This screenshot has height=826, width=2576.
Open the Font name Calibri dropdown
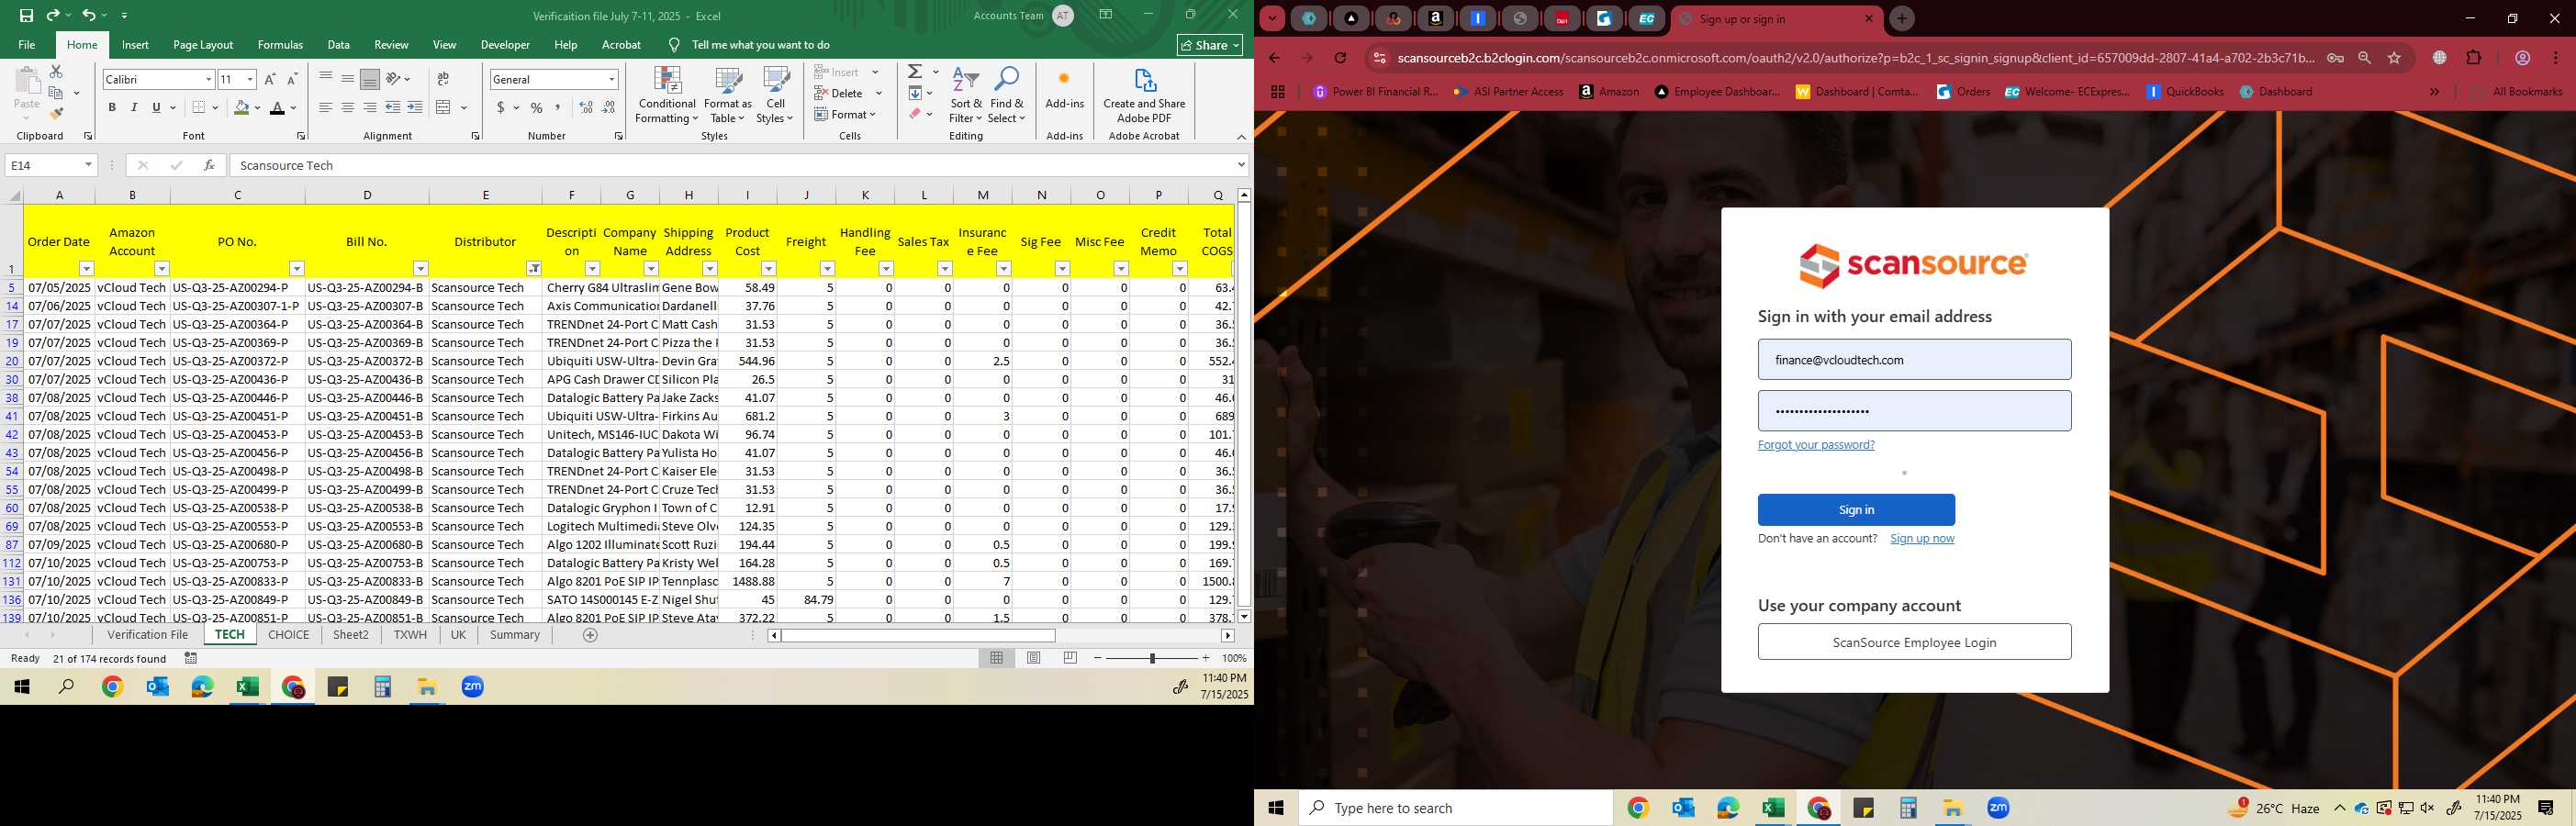(x=208, y=79)
